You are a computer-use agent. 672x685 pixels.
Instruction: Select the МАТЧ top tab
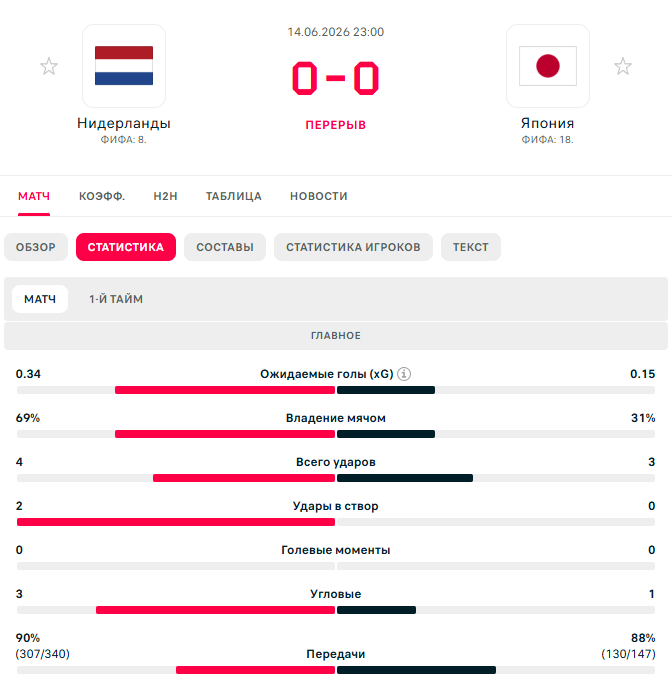point(34,196)
